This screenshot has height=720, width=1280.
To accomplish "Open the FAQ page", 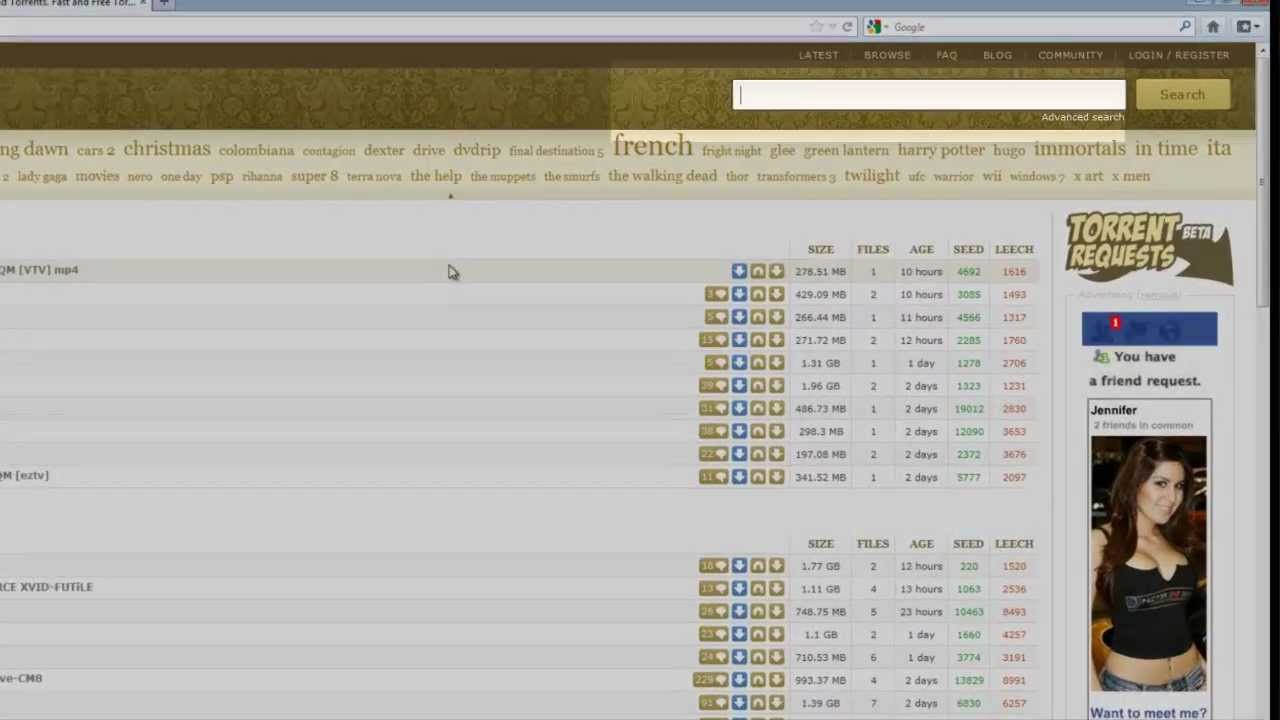I will [946, 55].
